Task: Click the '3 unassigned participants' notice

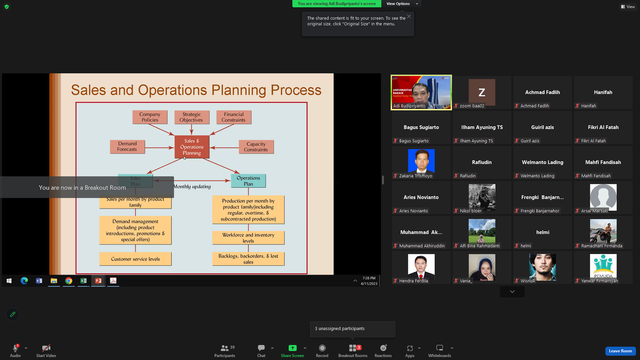Action: click(352, 329)
